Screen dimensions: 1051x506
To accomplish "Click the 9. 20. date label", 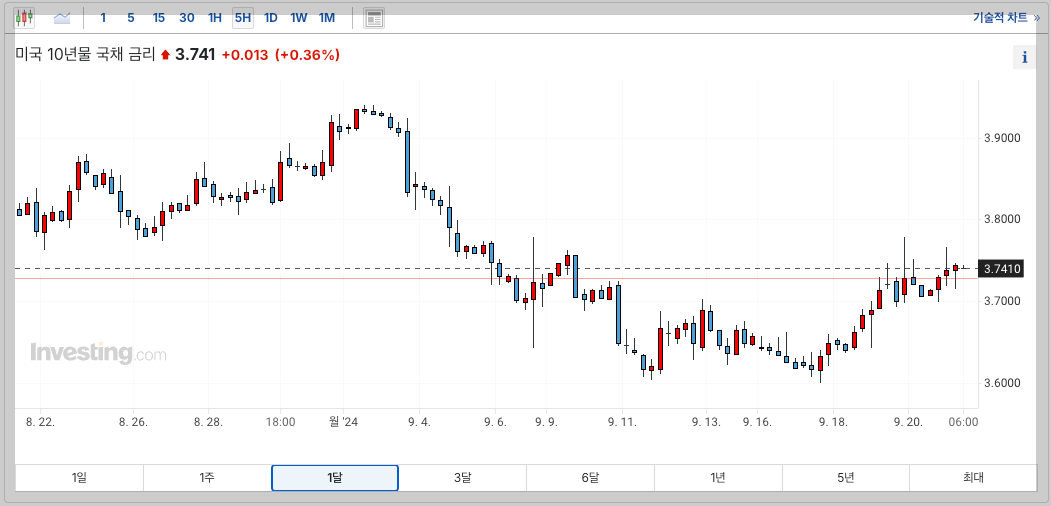I will [x=908, y=423].
